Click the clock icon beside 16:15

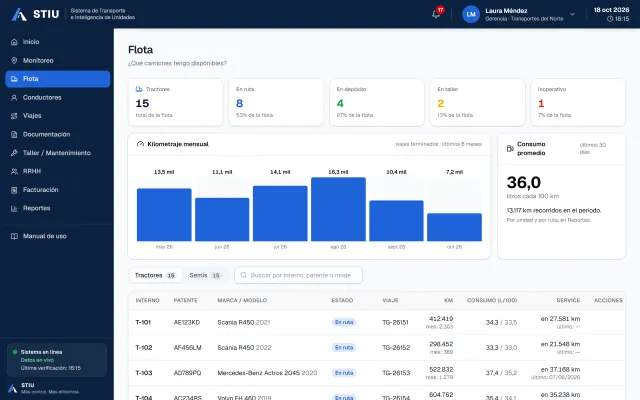point(610,19)
